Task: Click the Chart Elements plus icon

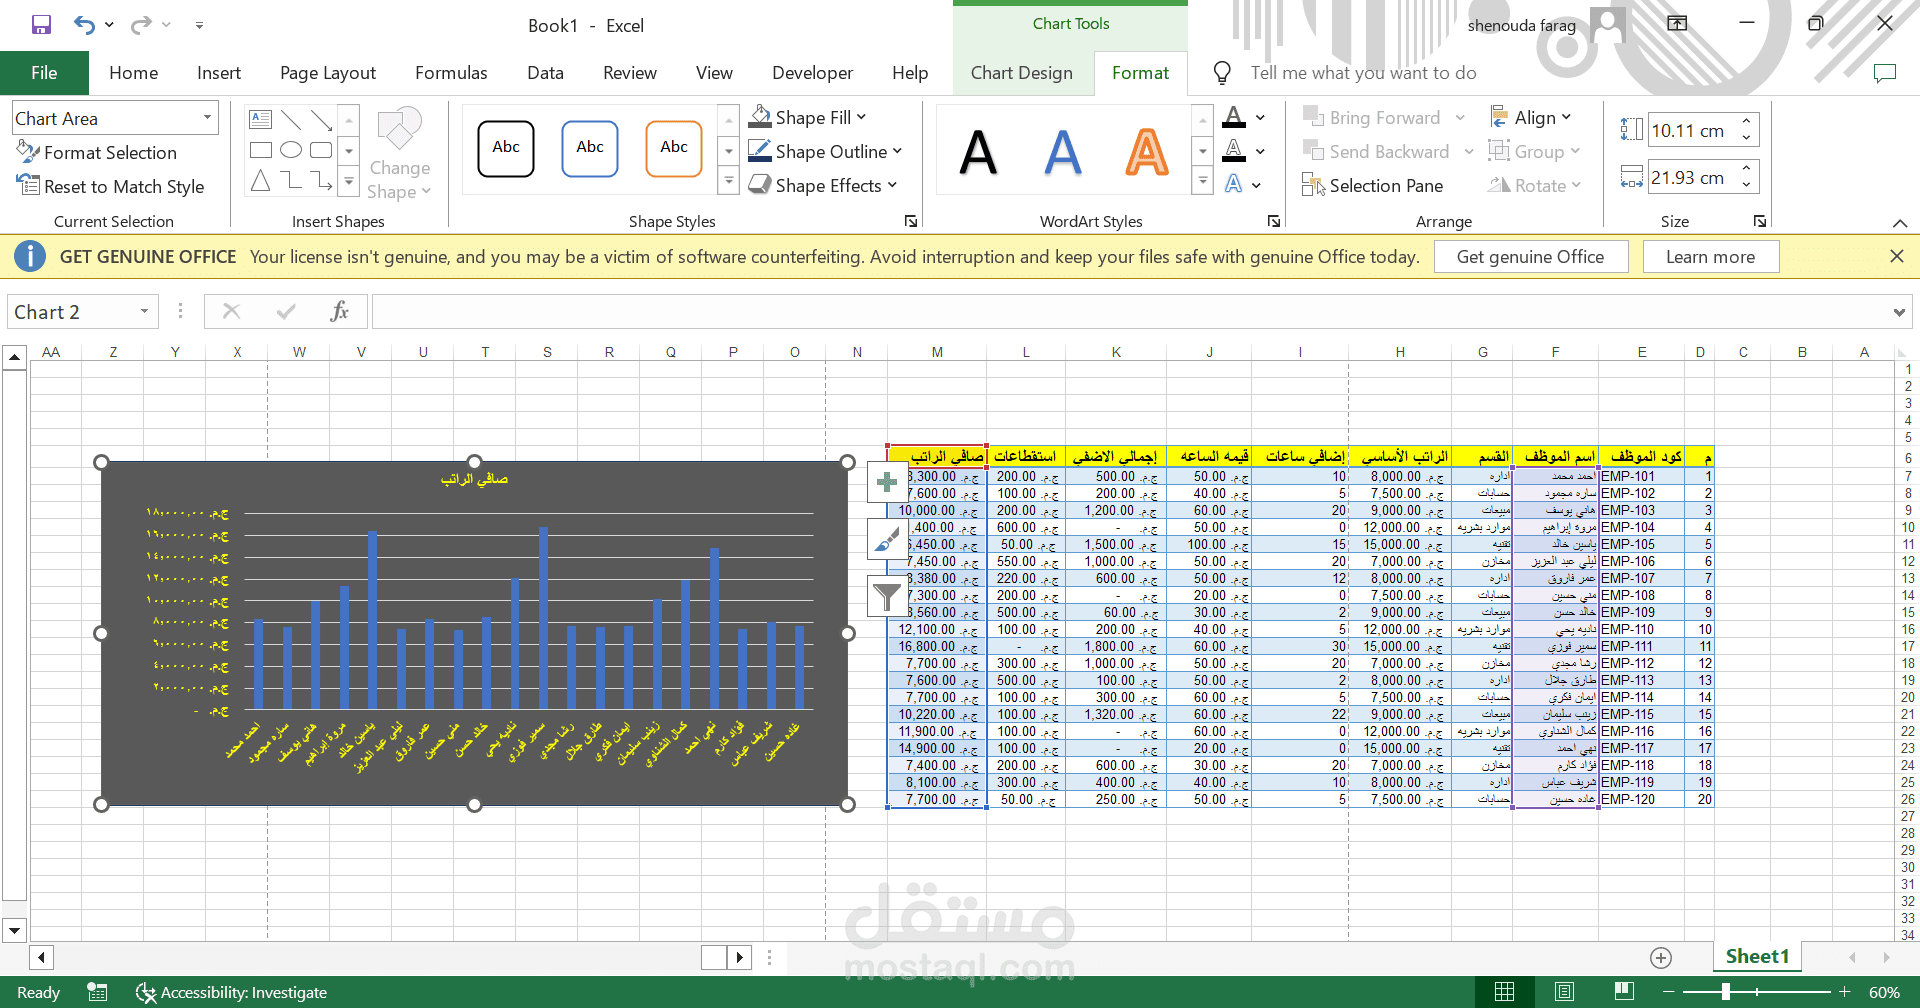Action: tap(887, 482)
